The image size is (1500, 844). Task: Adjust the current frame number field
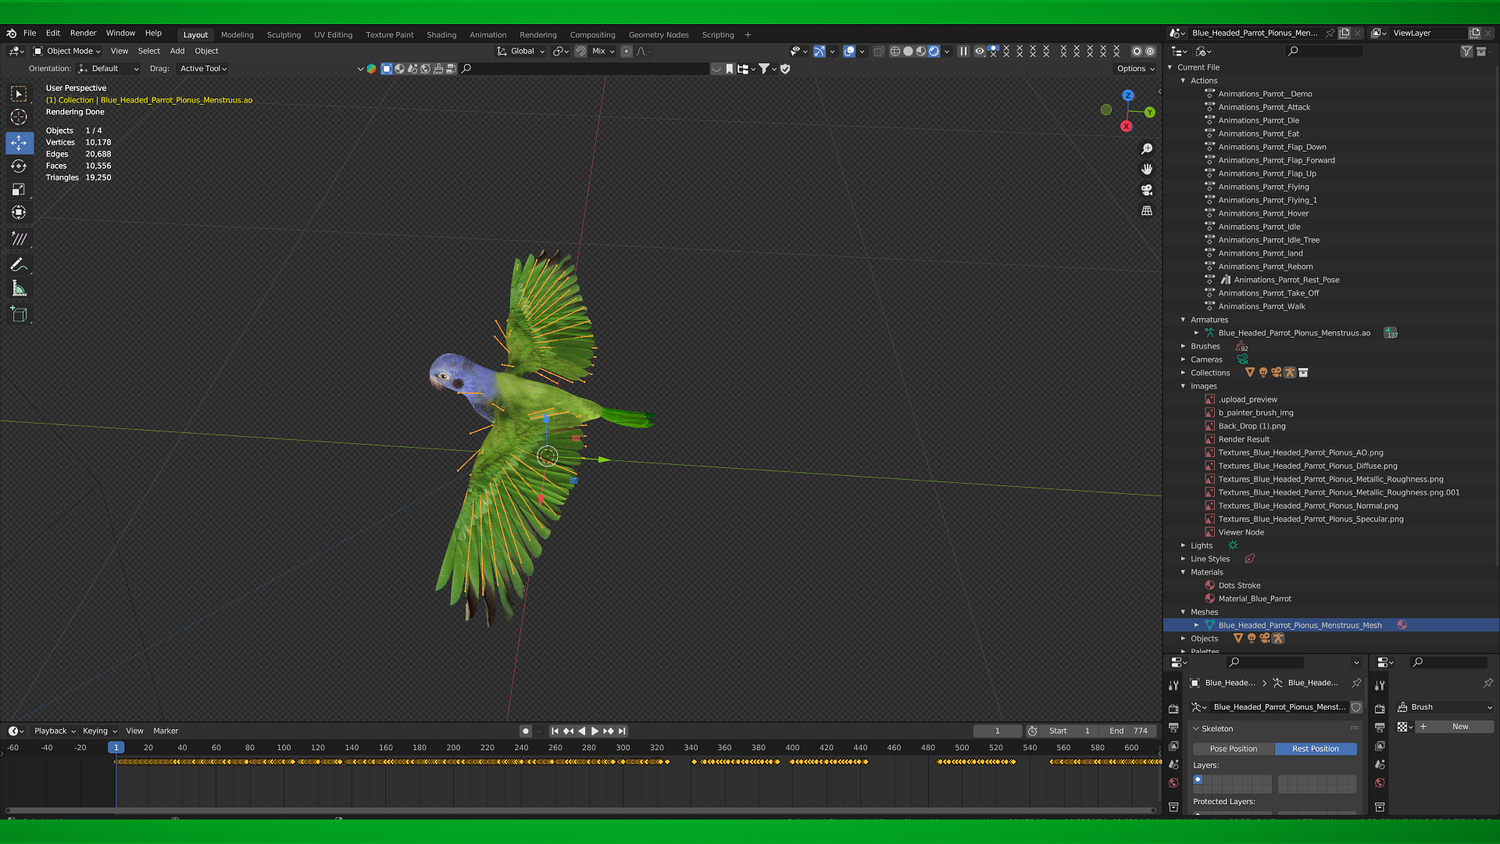click(x=997, y=731)
